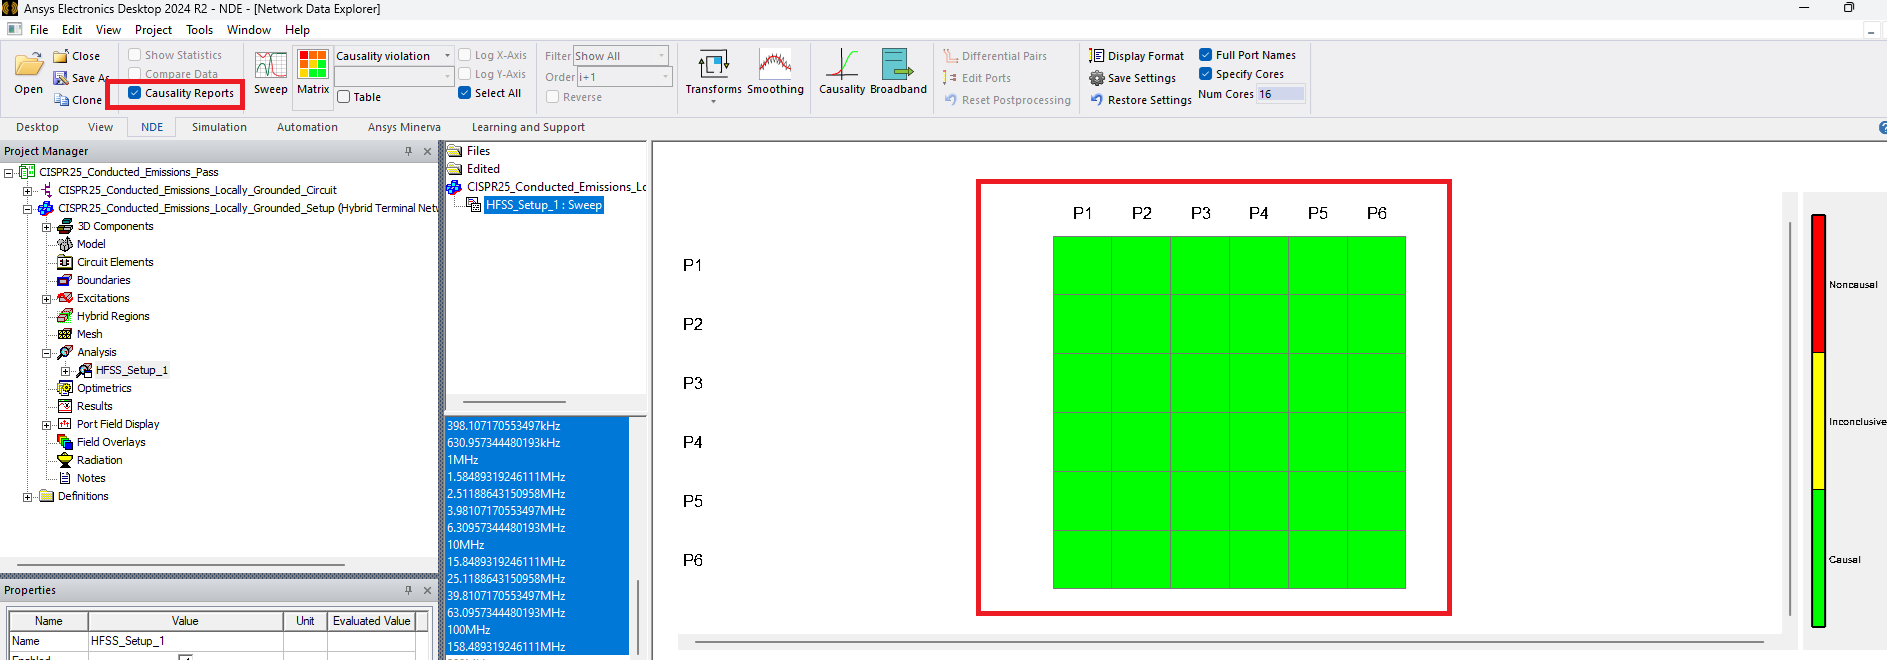The height and width of the screenshot is (660, 1887).
Task: Select the Matrix view icon
Action: (x=313, y=65)
